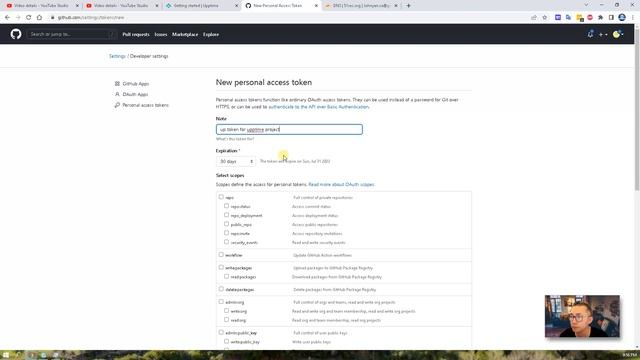This screenshot has width=640, height=360.
Task: Check the public_repo scope
Action: pos(226,224)
